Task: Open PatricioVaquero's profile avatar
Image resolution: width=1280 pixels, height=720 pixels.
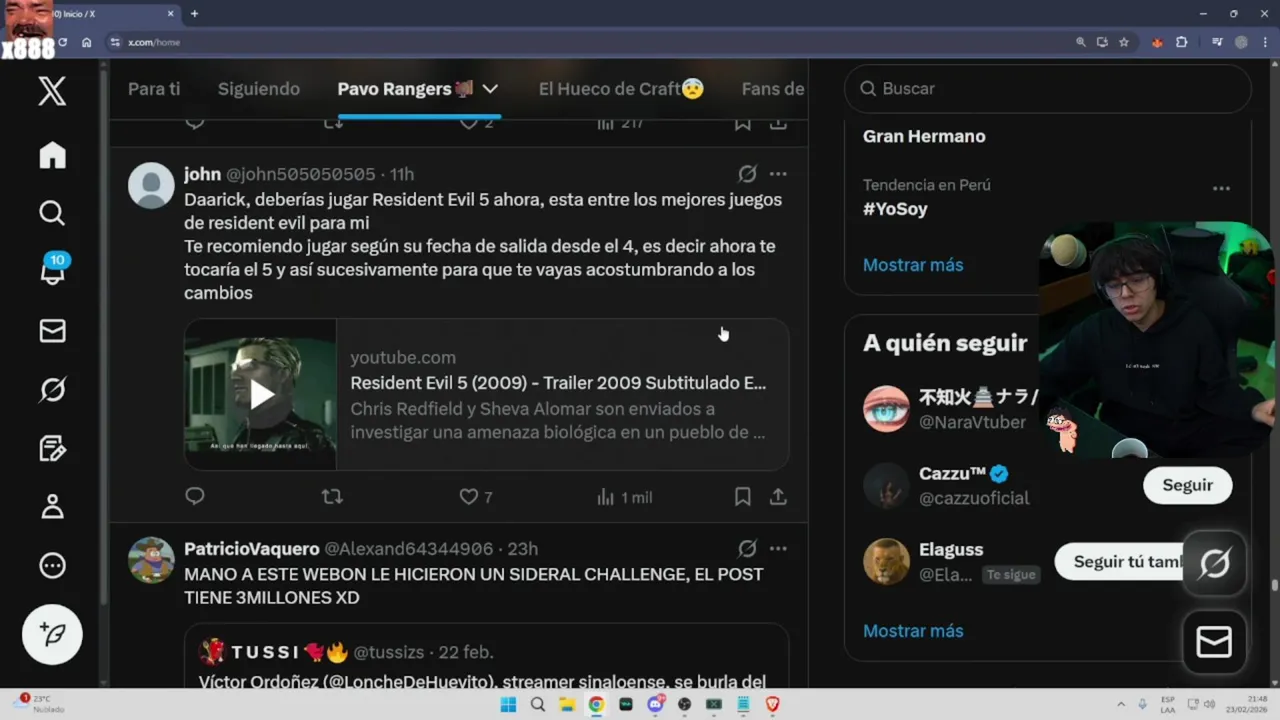Action: [152, 560]
